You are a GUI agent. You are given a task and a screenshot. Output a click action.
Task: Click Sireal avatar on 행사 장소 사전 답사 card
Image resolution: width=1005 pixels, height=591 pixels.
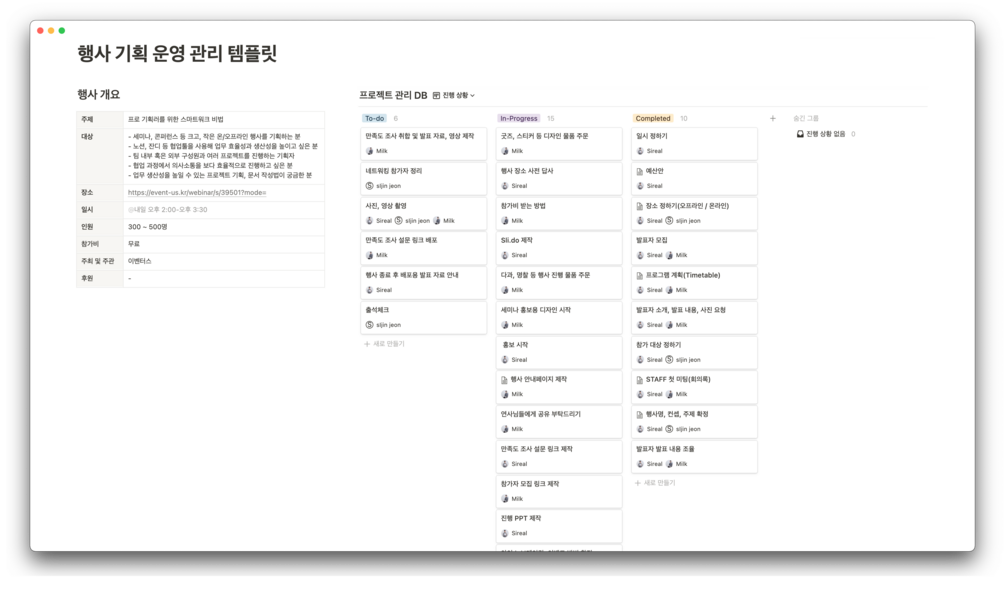point(504,186)
